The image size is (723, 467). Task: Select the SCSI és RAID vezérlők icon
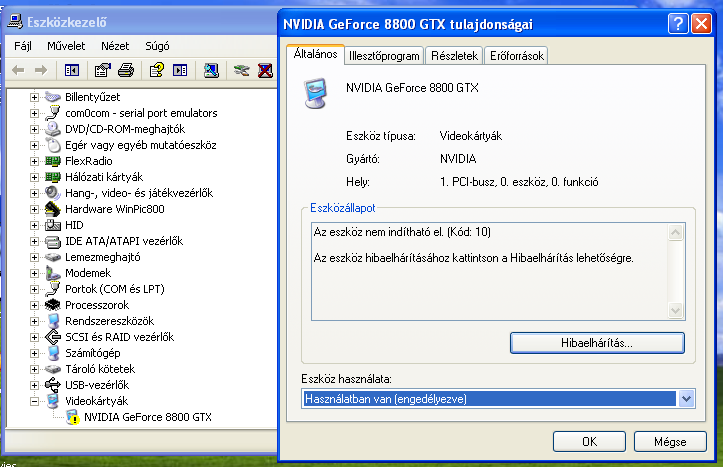53,337
